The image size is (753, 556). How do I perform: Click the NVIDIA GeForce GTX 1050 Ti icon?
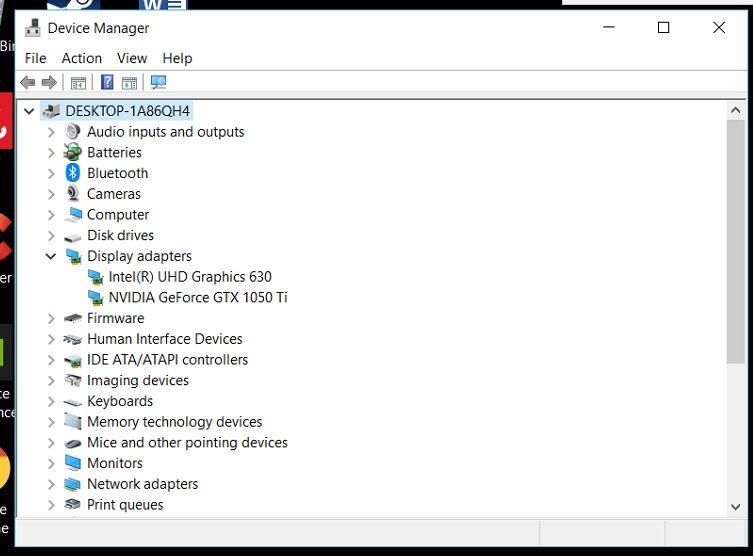[x=96, y=298]
